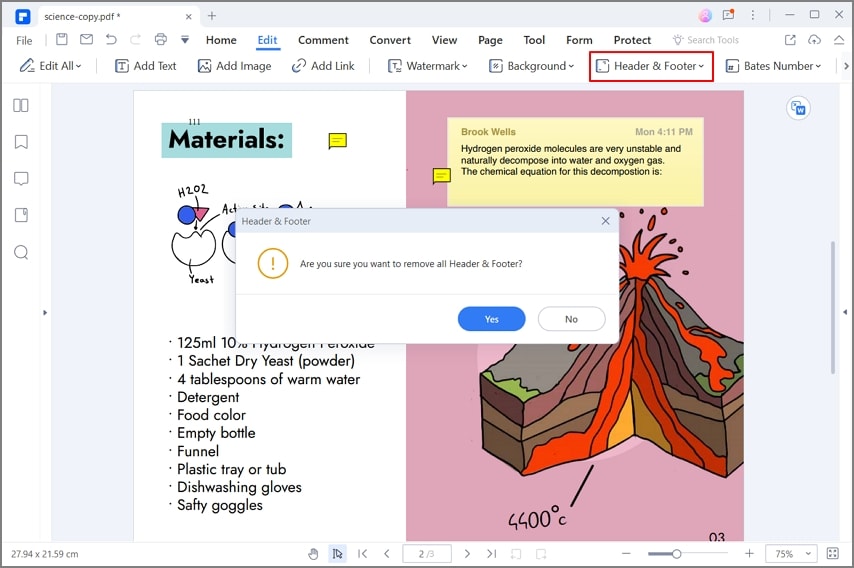This screenshot has height=568, width=854.
Task: Click the previous view icon in the status bar
Action: 515,554
